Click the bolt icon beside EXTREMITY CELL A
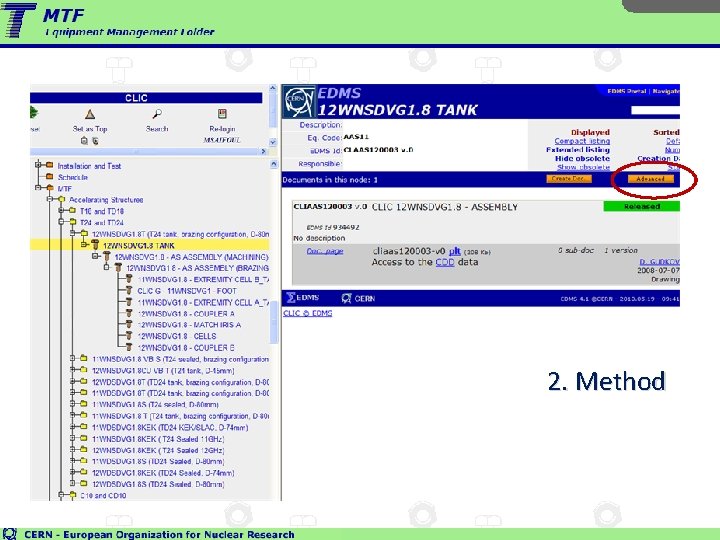Image resolution: width=720 pixels, height=540 pixels. coord(129,302)
